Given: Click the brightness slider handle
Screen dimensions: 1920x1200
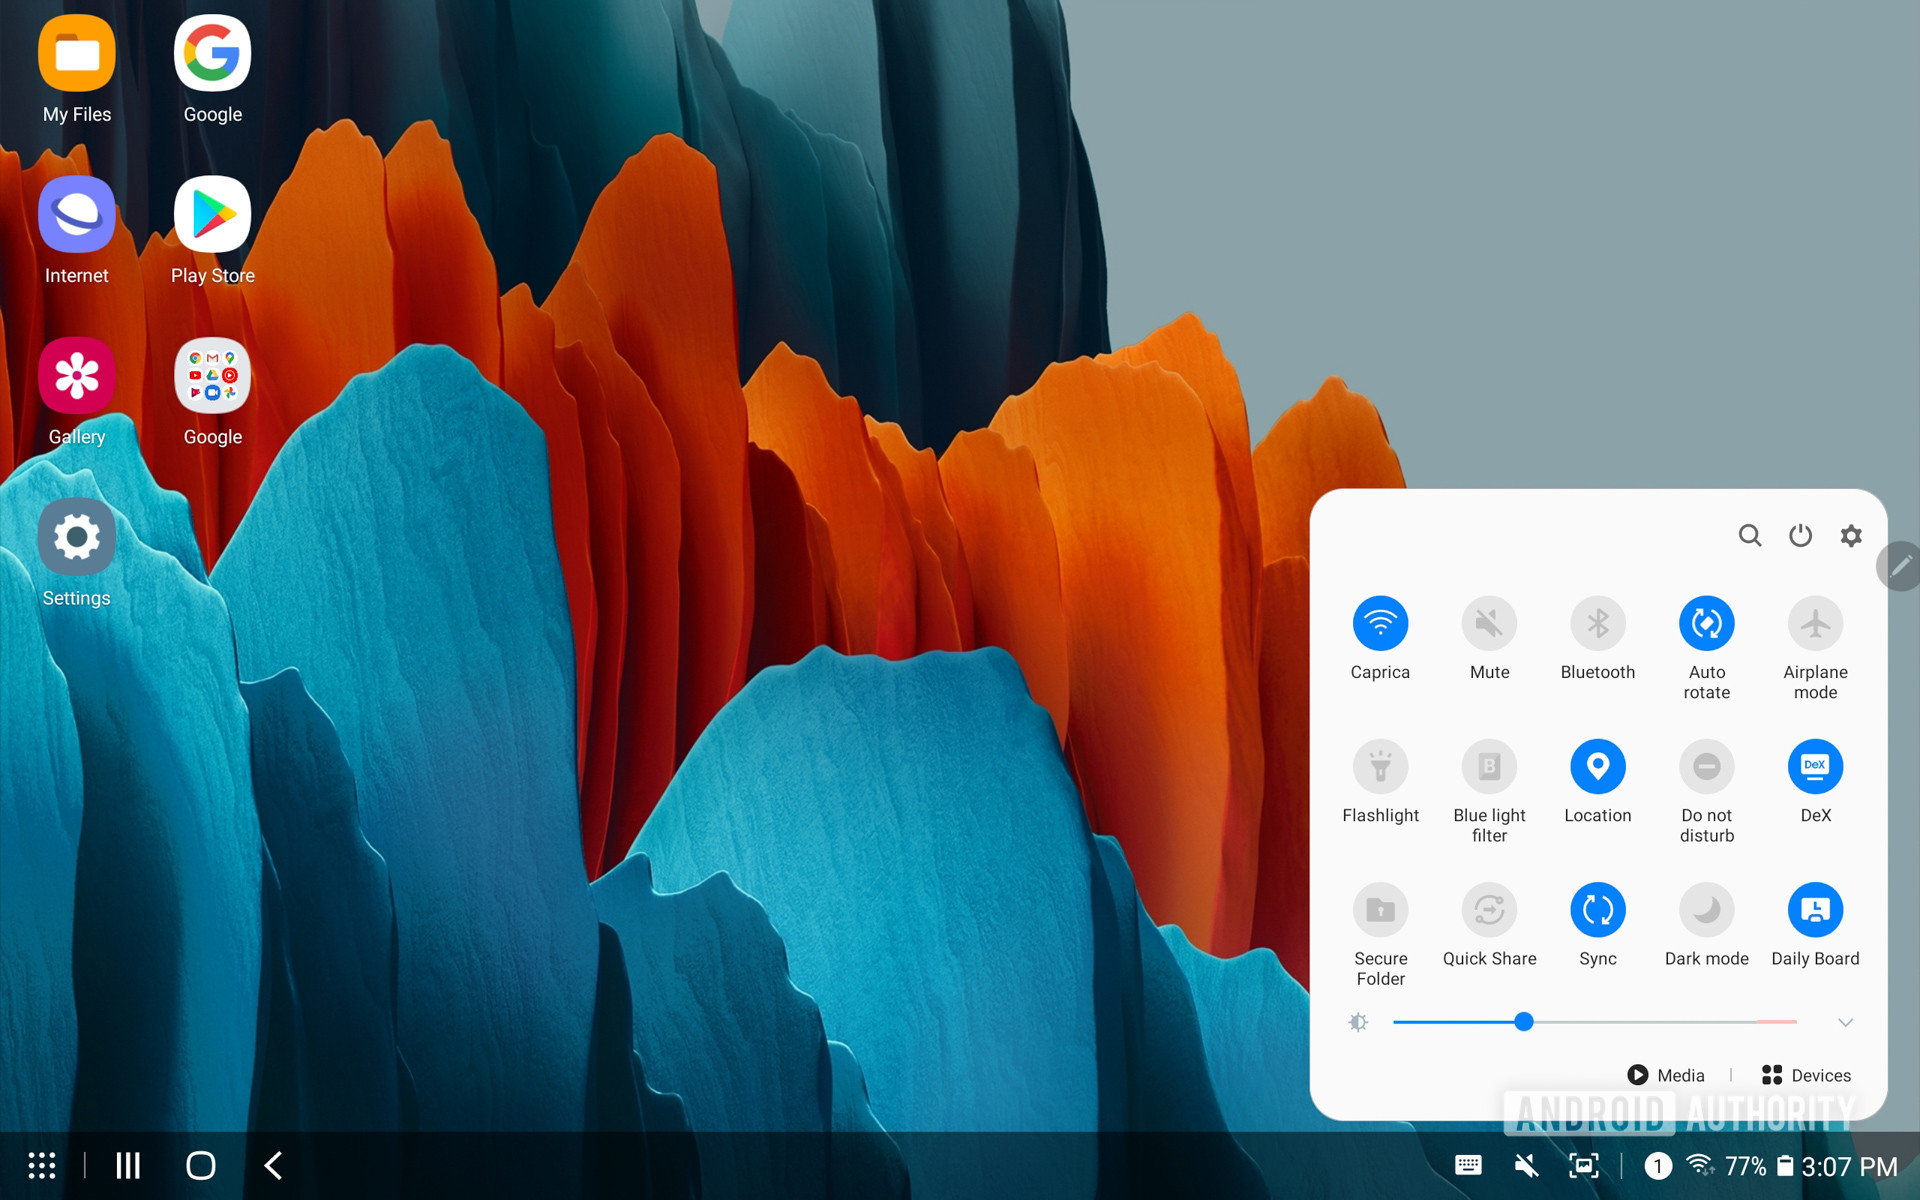Looking at the screenshot, I should coord(1523,1022).
